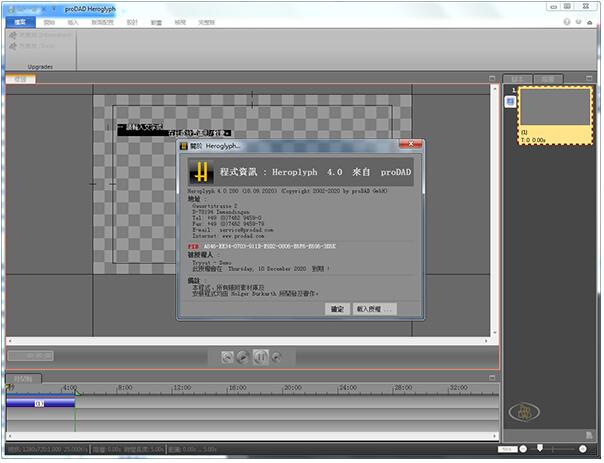
Task: Click the ribbon collapse arrow icon at top right
Action: coord(589,22)
